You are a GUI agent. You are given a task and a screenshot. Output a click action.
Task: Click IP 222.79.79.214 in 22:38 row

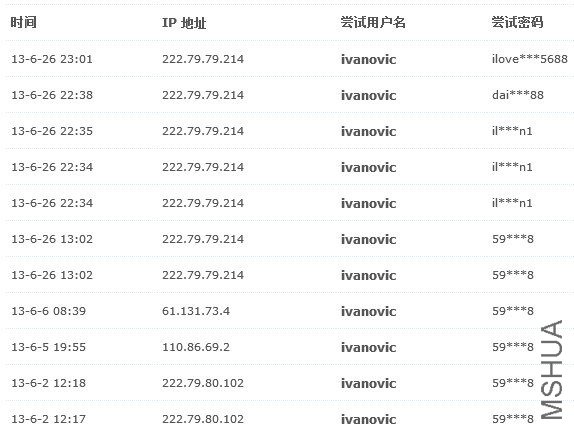(x=203, y=95)
